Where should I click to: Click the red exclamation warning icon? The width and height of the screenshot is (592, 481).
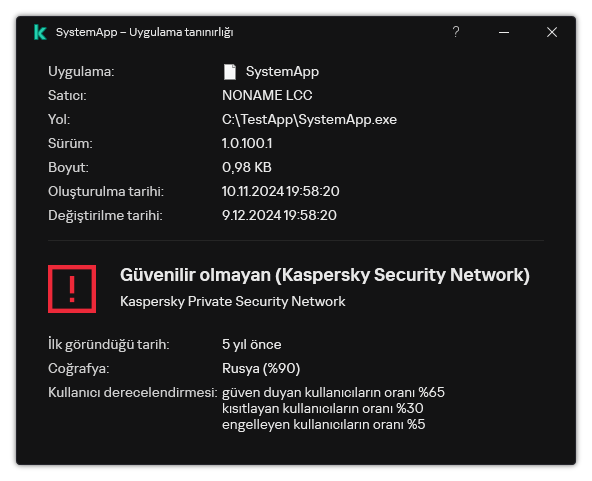click(72, 289)
